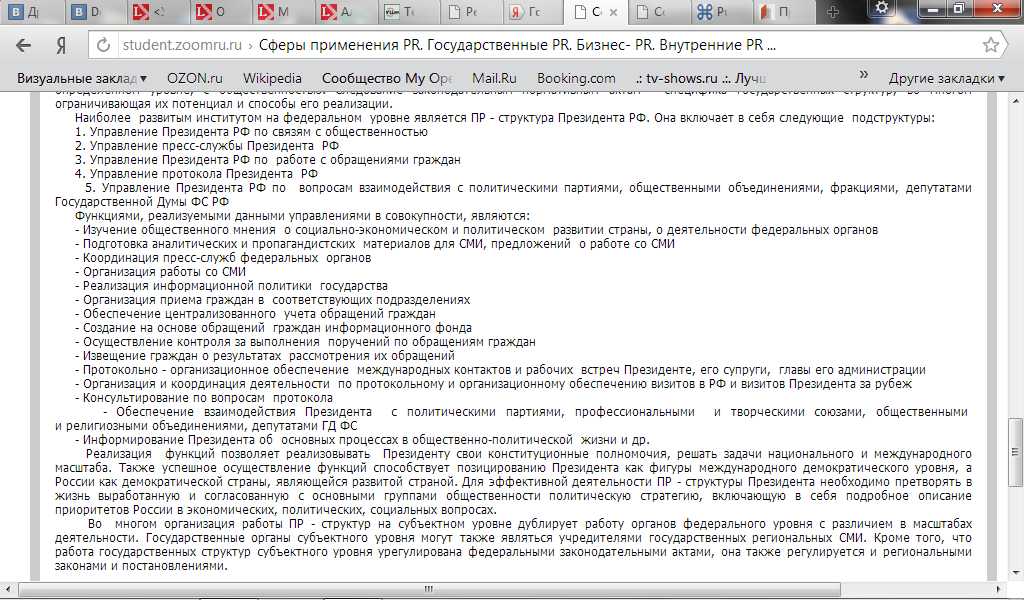
Task: Bookmark this page with the star icon
Action: (991, 45)
